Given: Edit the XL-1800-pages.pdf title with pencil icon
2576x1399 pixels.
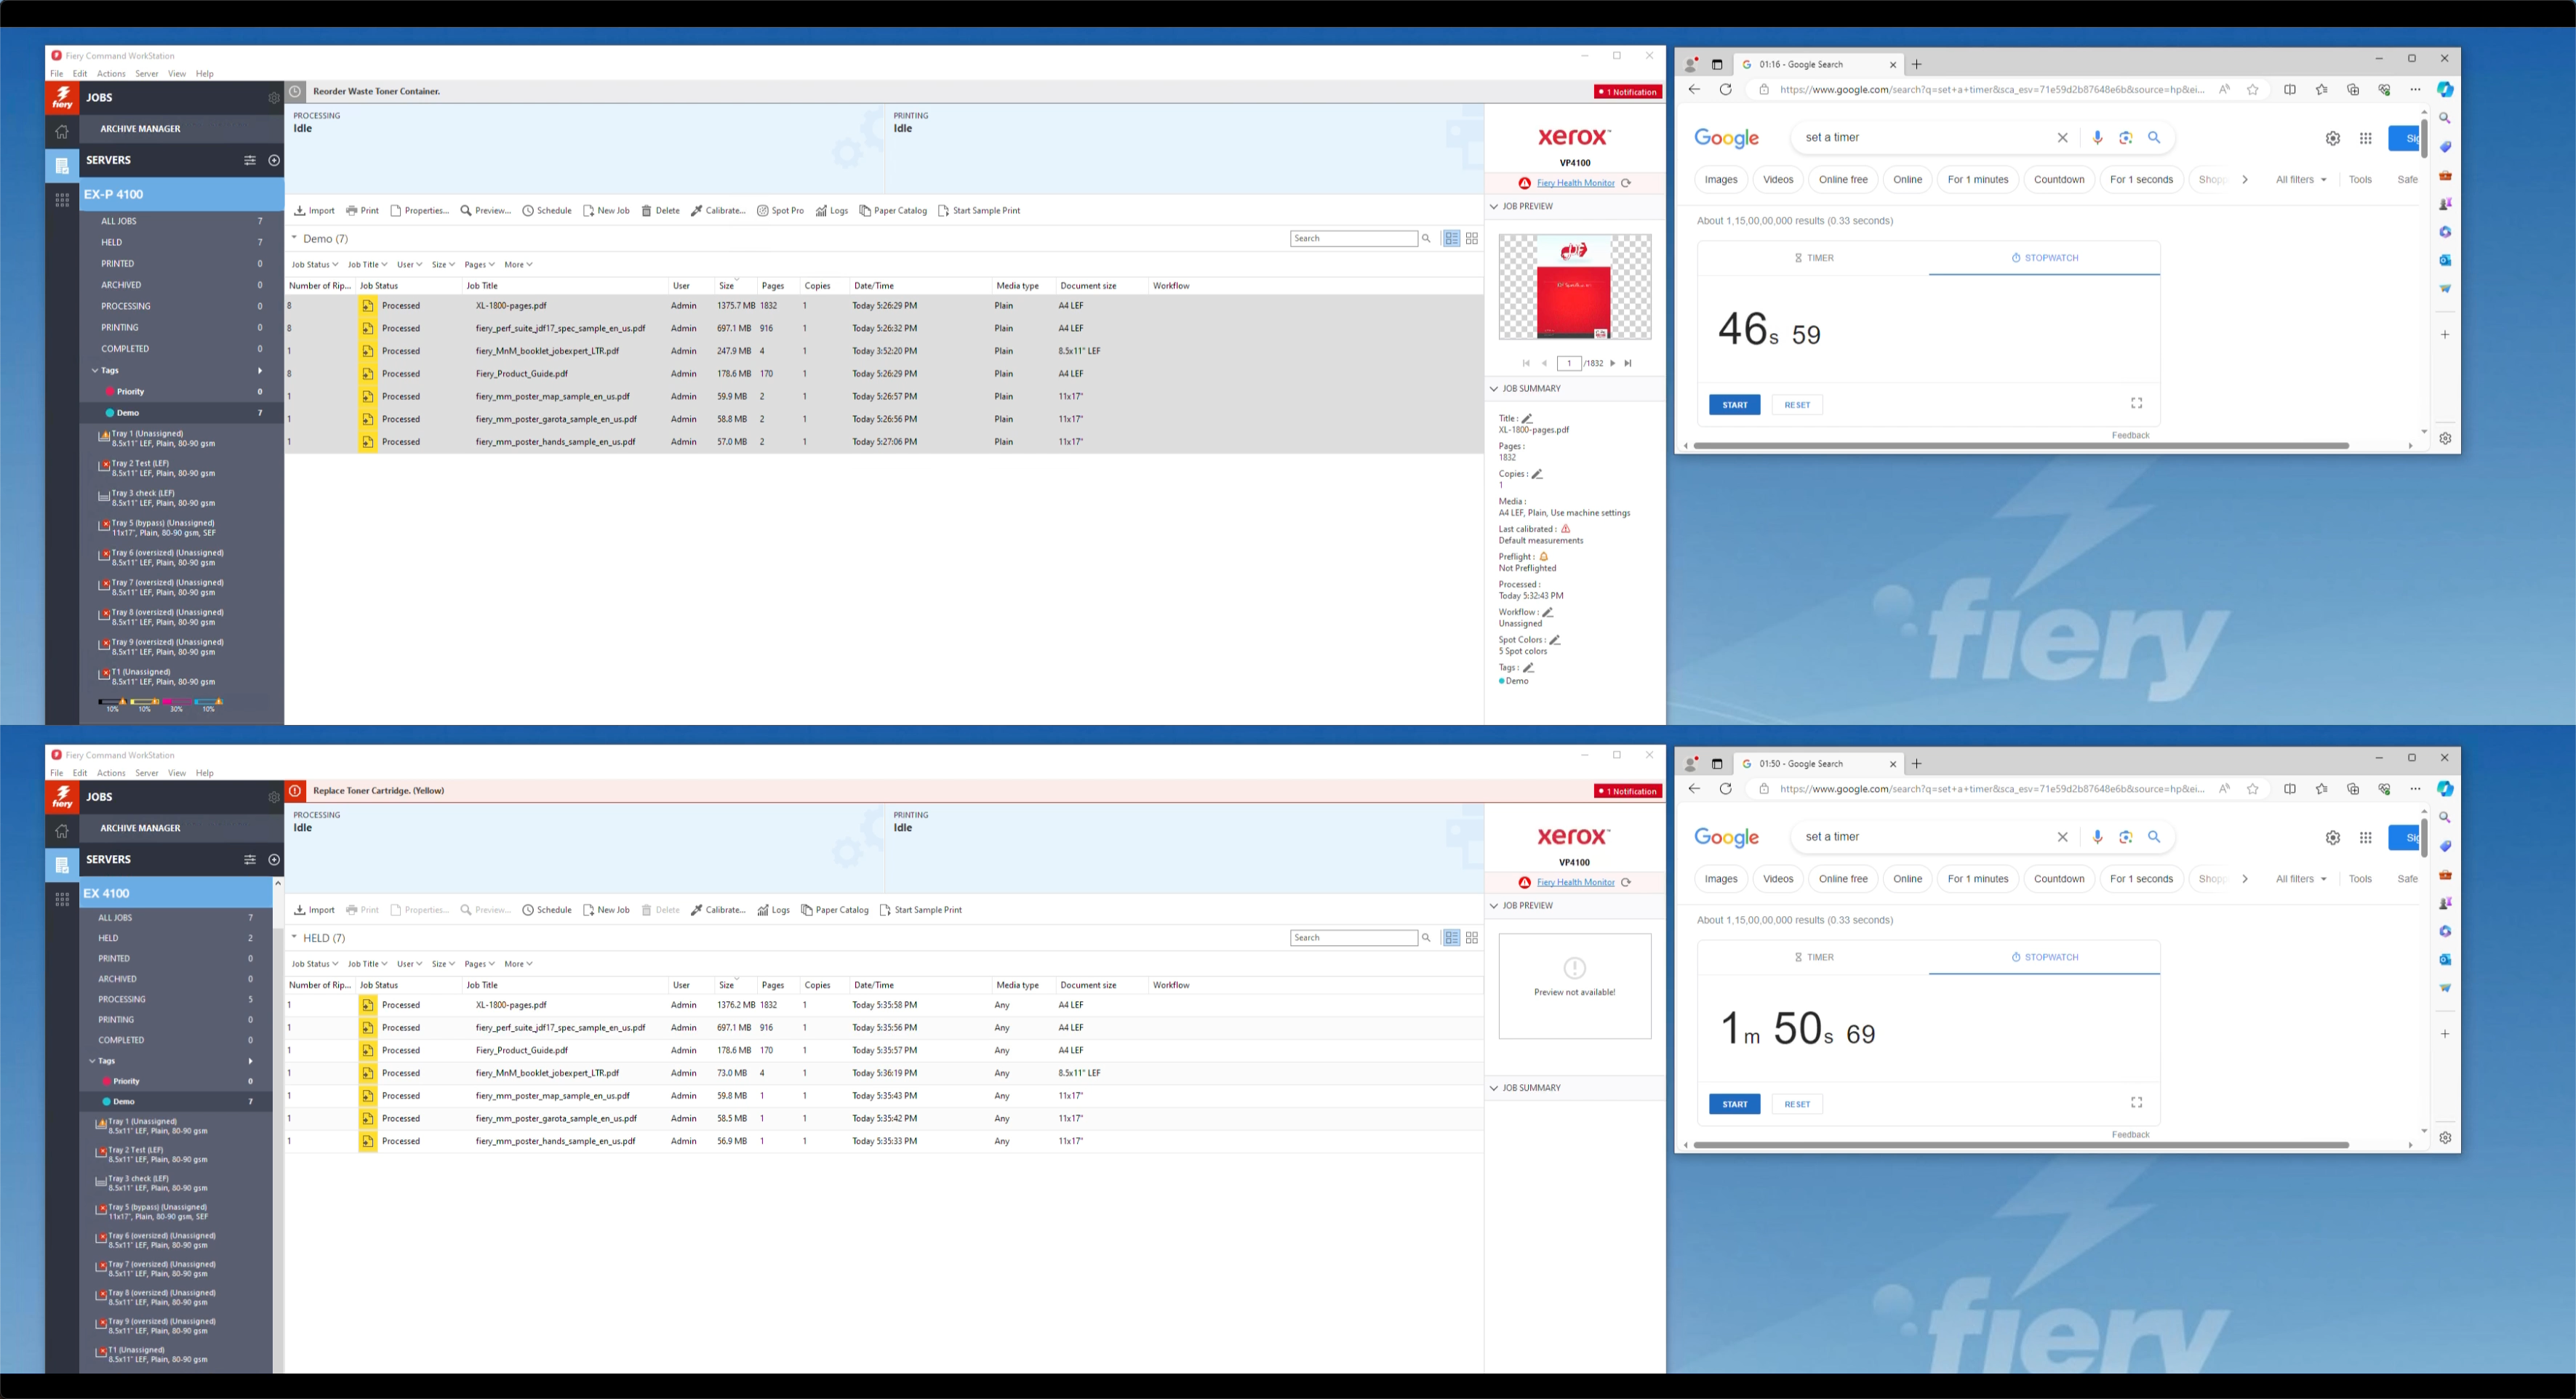Looking at the screenshot, I should click(1527, 418).
